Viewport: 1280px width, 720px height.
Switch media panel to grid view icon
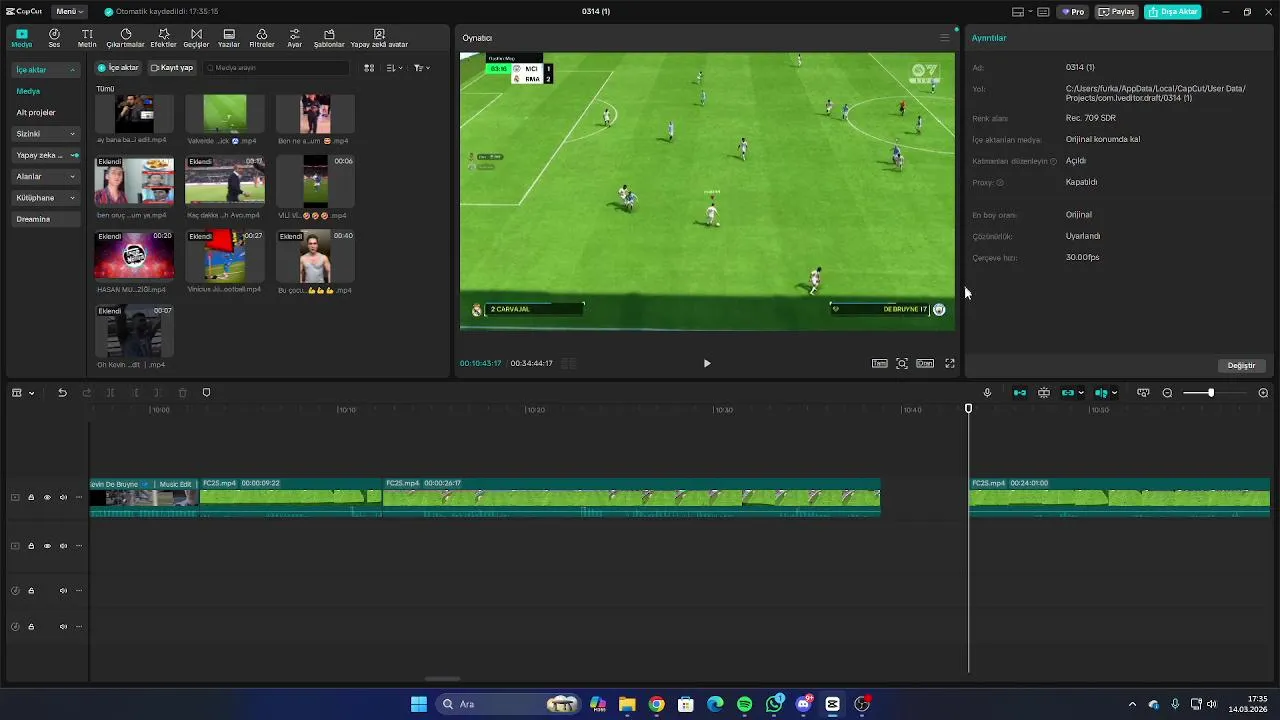369,68
